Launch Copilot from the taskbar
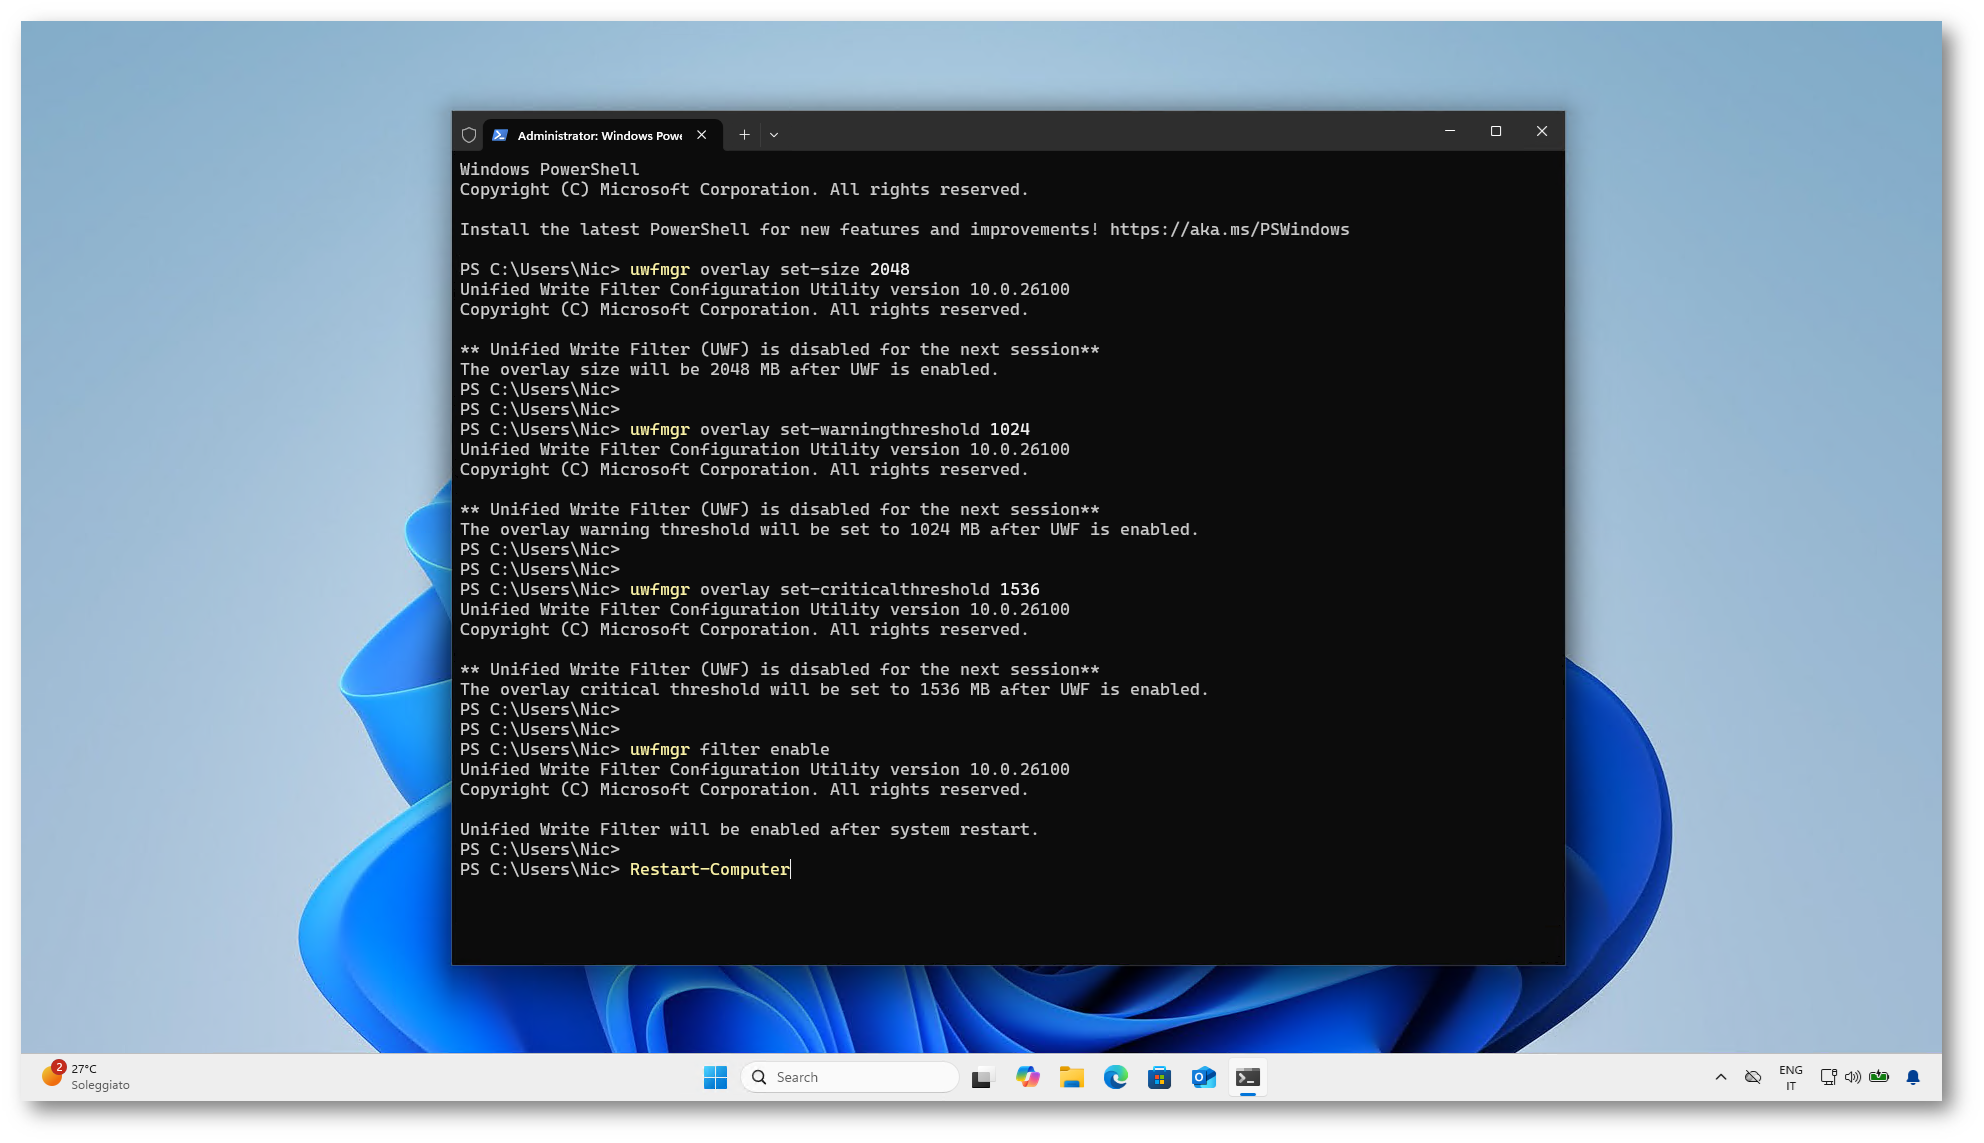Viewport: 1984px width, 1143px height. [1028, 1077]
